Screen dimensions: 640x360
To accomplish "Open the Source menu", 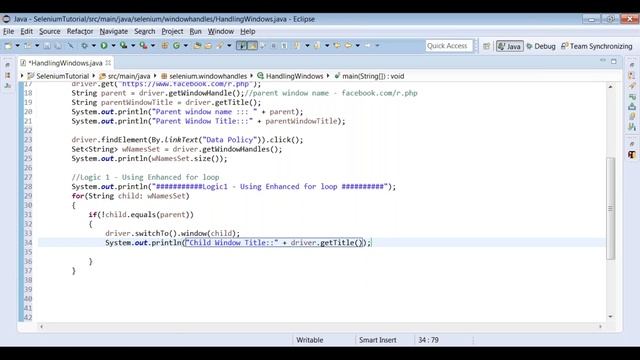I will click(x=50, y=31).
